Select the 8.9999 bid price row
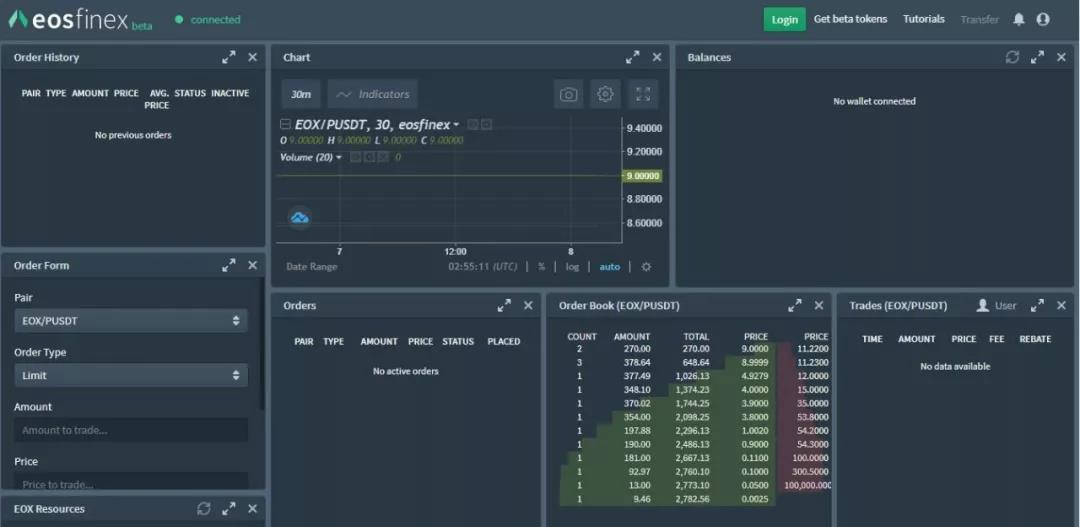The image size is (1080, 527). coord(669,362)
